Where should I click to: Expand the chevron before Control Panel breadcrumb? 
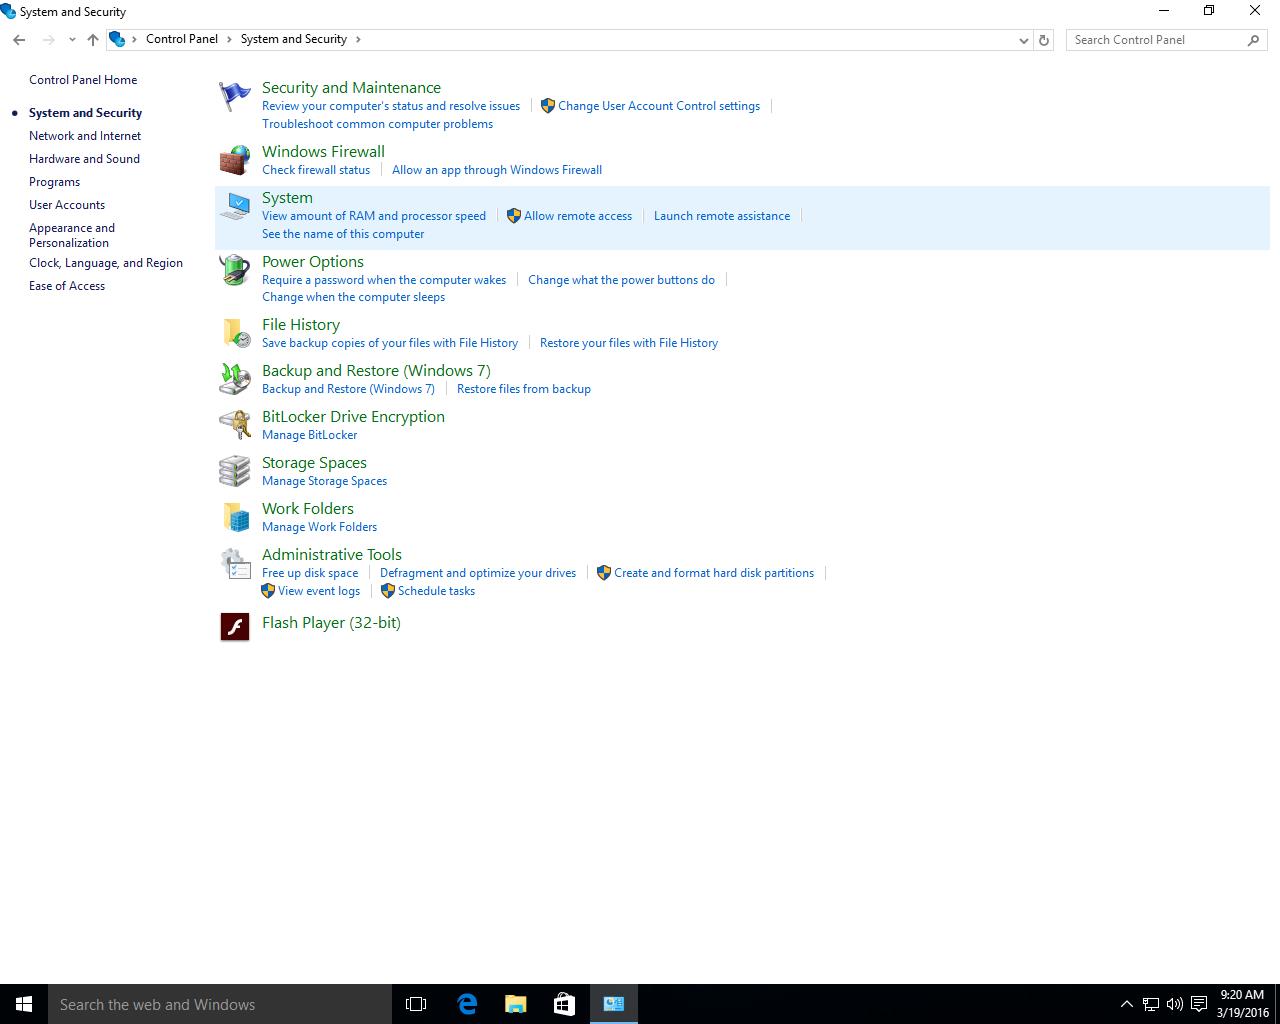coord(135,39)
